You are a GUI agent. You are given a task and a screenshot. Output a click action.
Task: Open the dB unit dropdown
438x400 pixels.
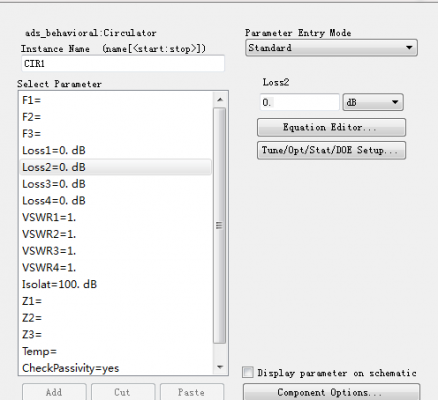[x=373, y=102]
